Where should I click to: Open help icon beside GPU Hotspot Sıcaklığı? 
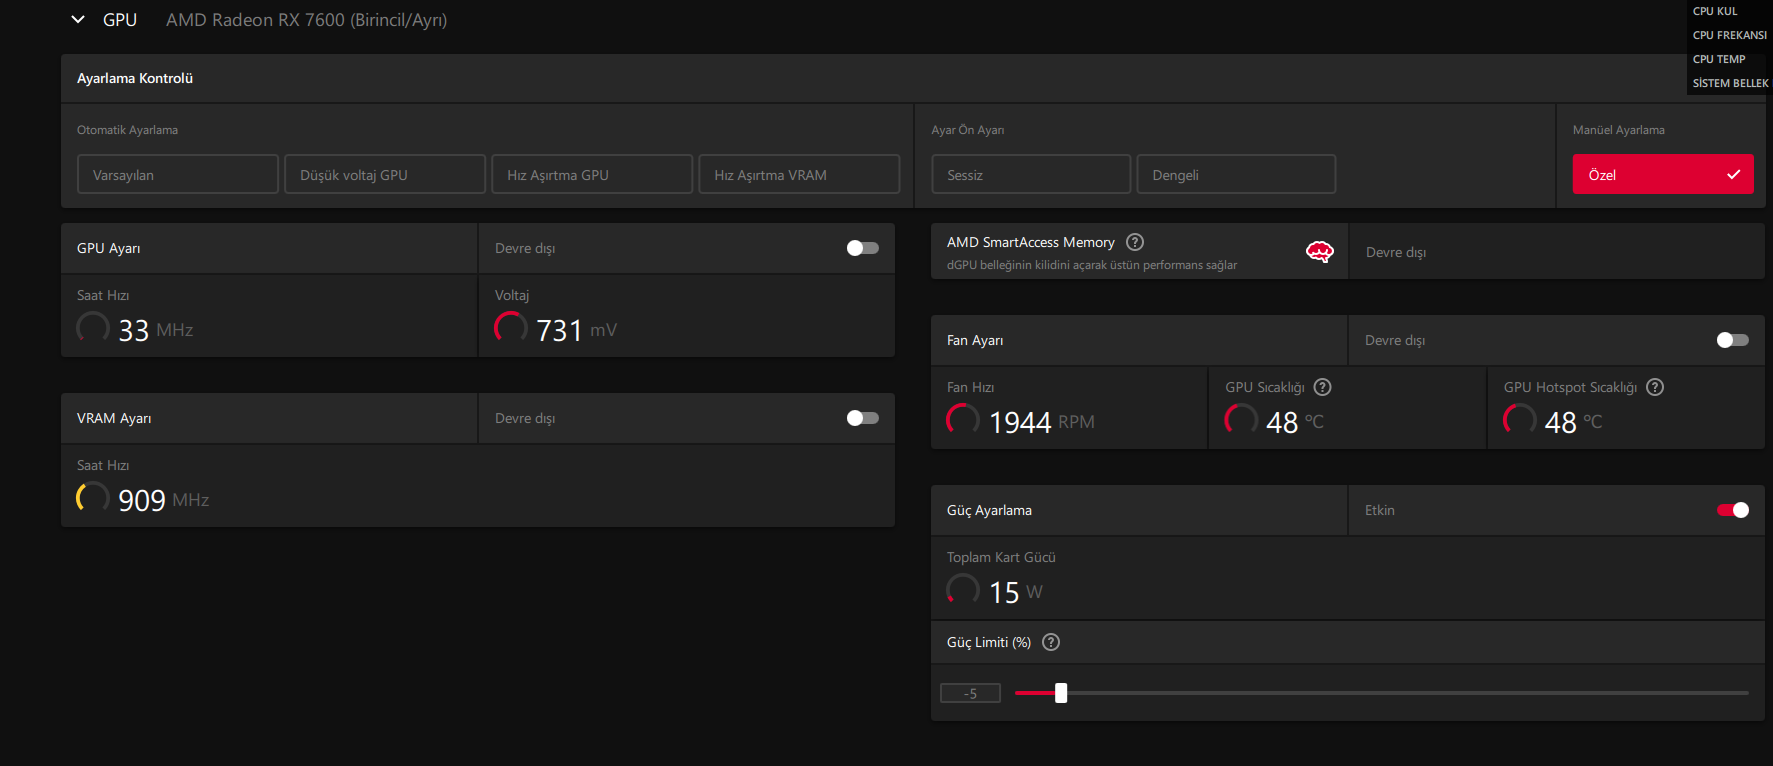[1655, 387]
